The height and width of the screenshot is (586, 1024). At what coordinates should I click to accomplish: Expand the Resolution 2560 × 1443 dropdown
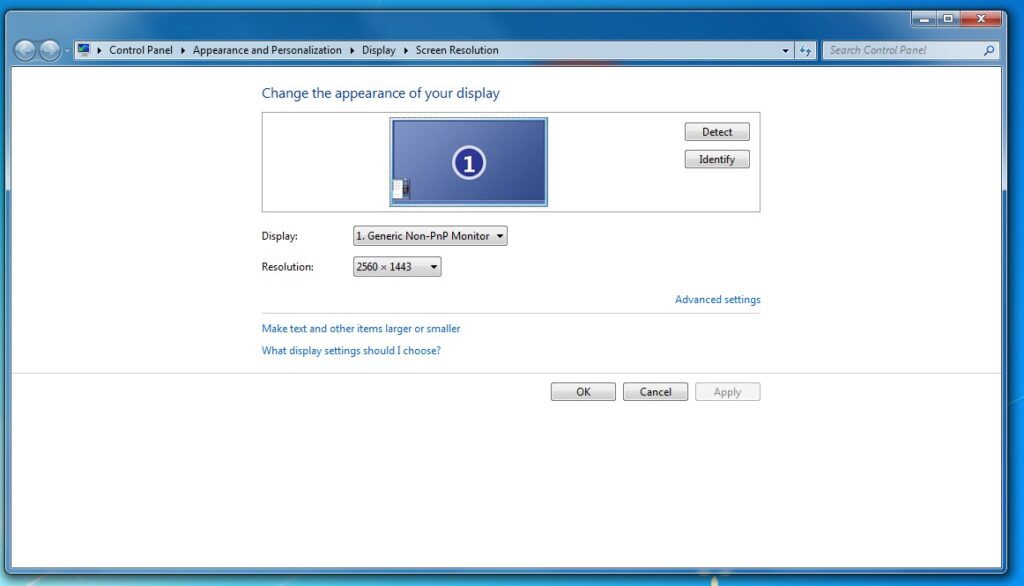point(397,267)
